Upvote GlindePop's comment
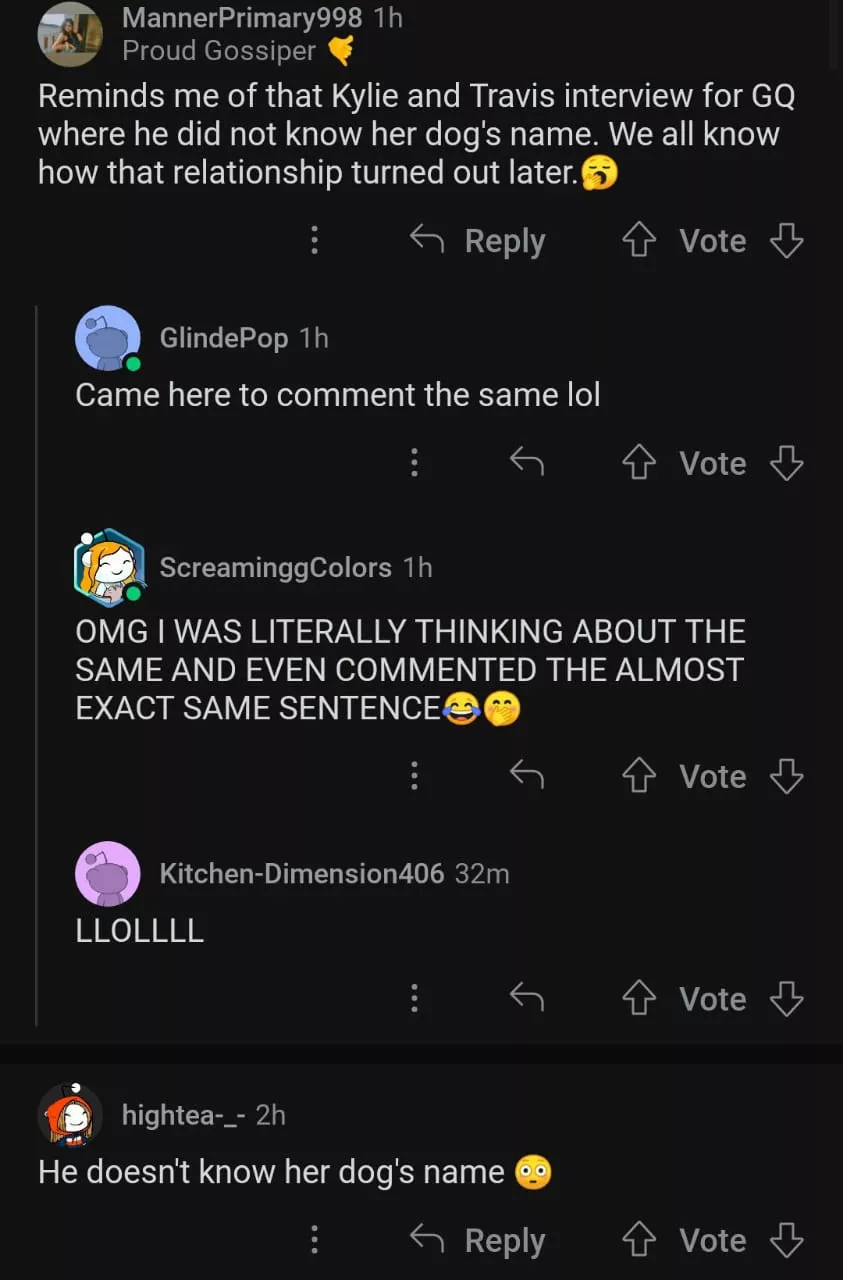The height and width of the screenshot is (1280, 843). point(637,463)
